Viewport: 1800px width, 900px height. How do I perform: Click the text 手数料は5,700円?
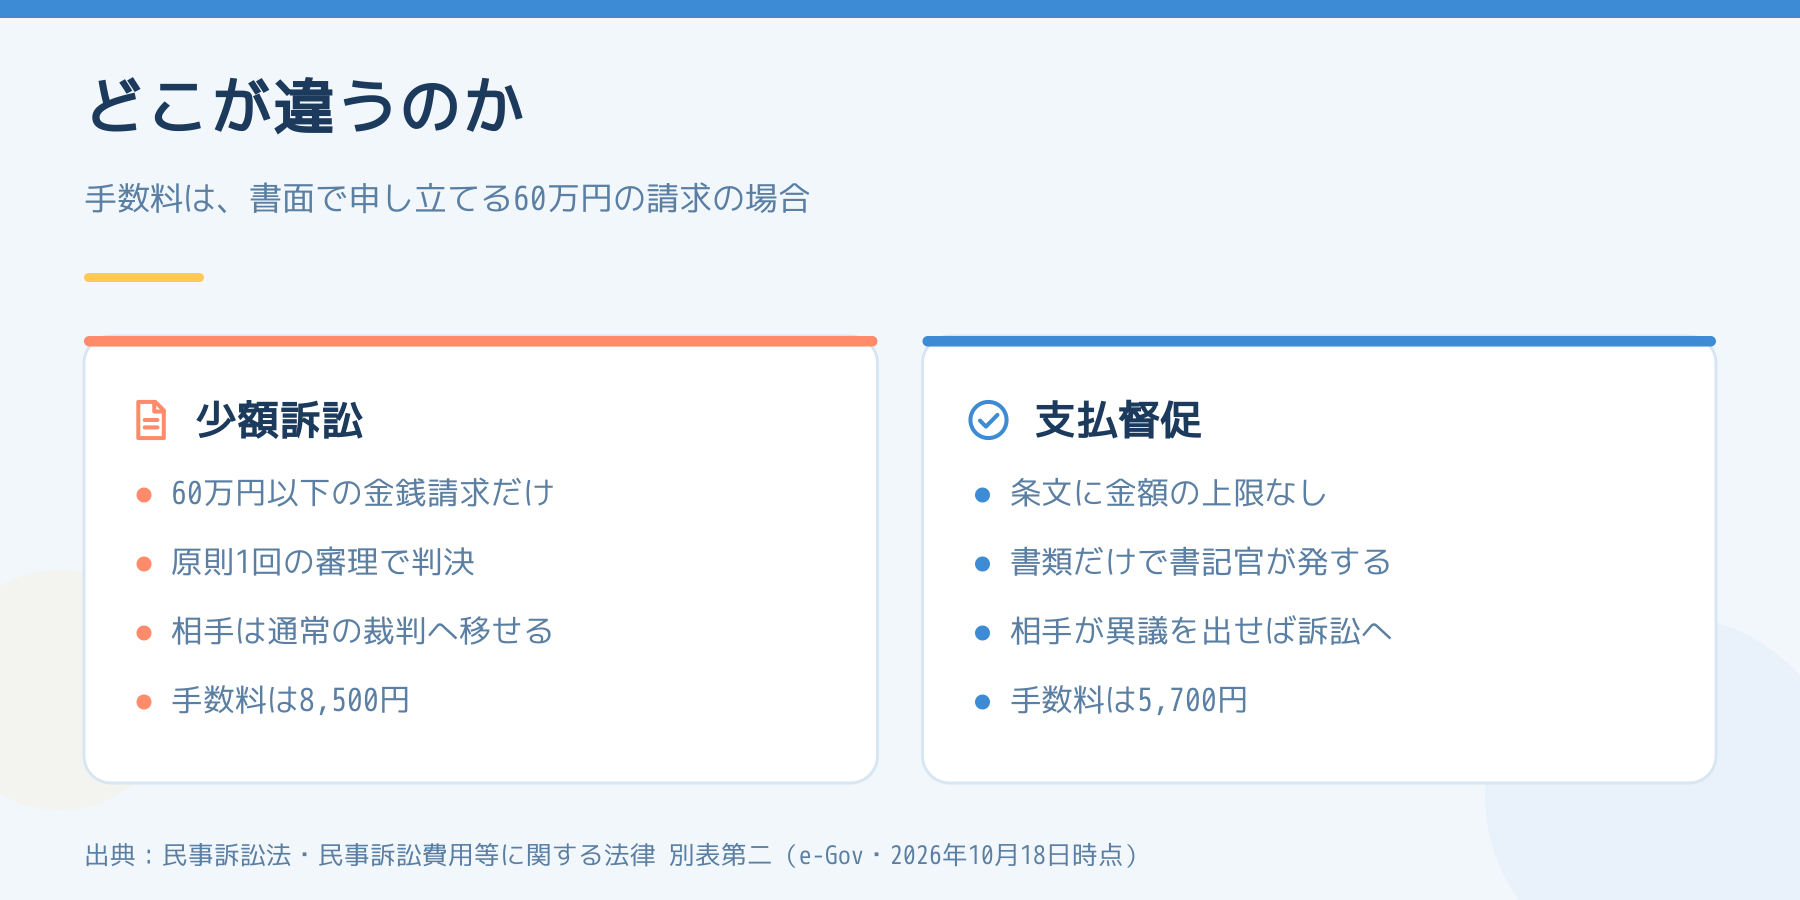[1129, 700]
